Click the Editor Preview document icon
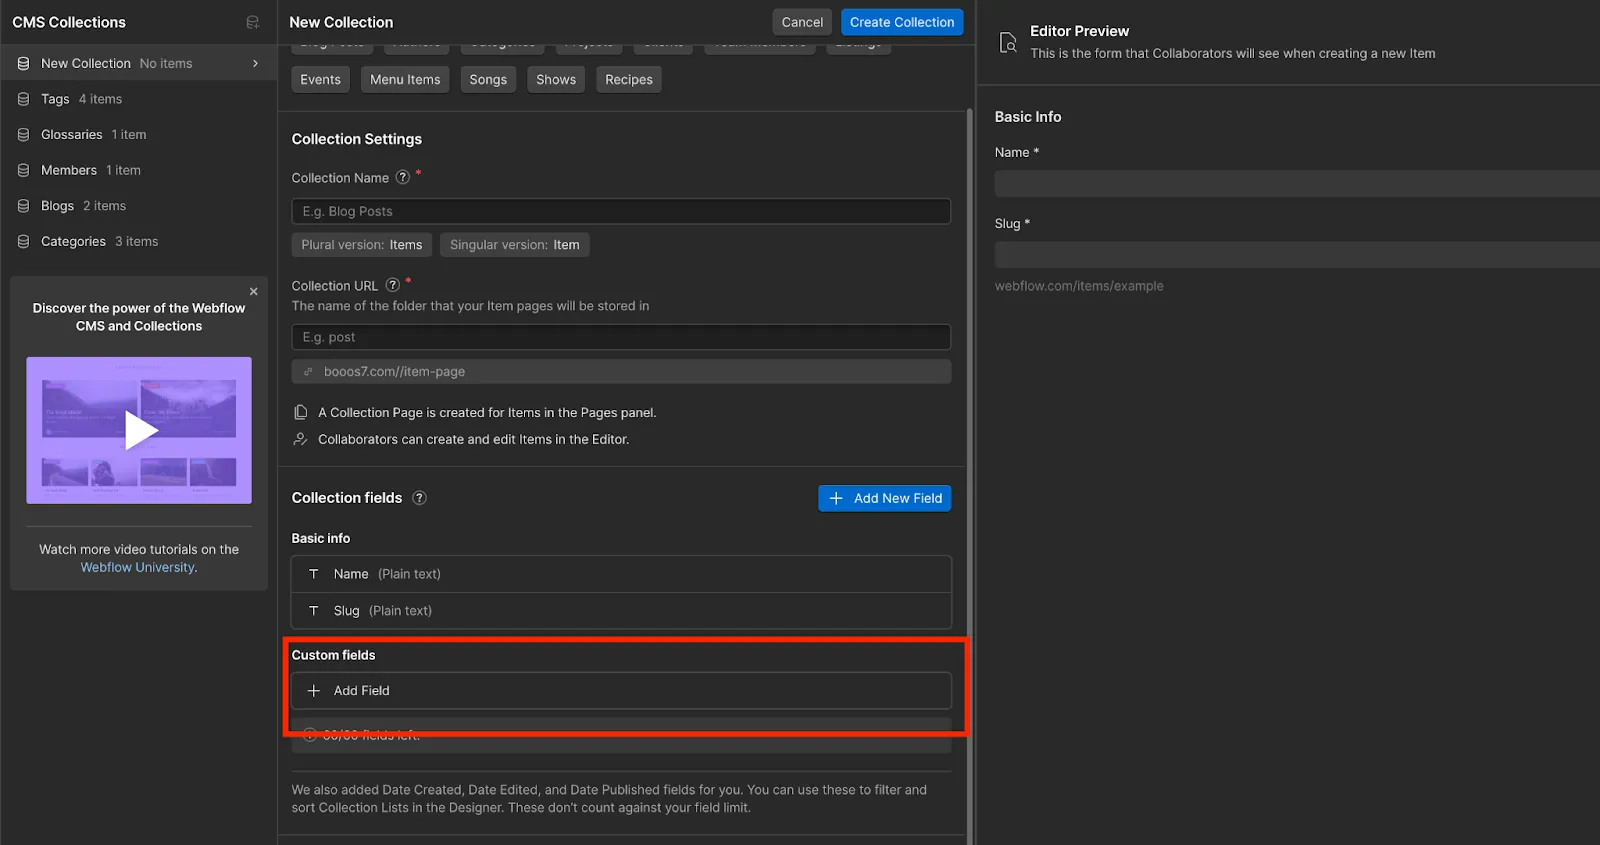 coord(1008,42)
